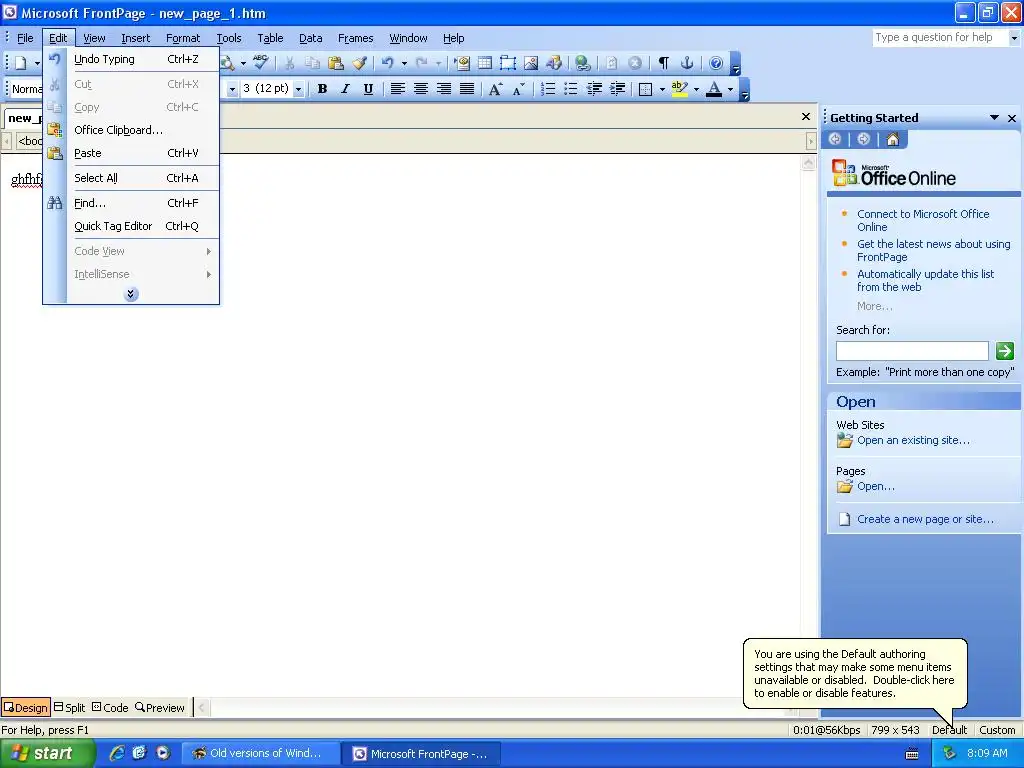
Task: Click Get the latest news about FrontPage
Action: tap(933, 251)
